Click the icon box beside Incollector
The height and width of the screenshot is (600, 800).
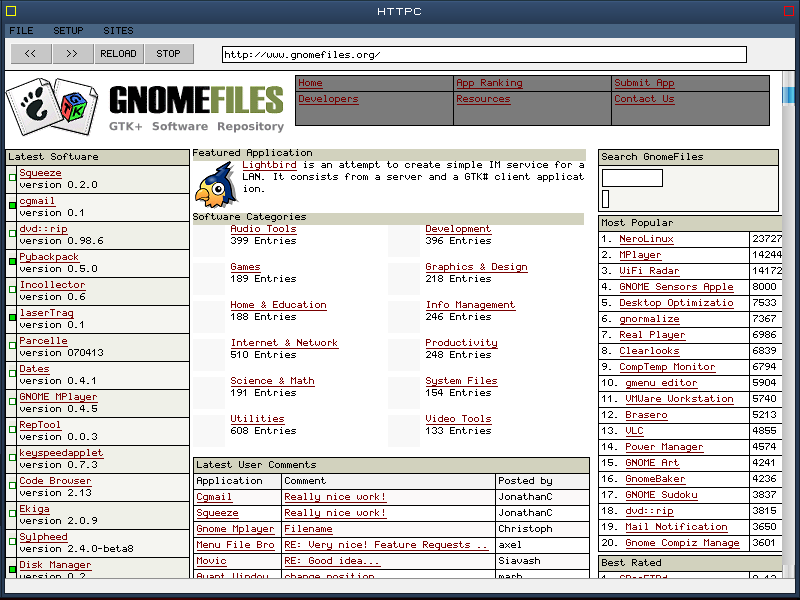pos(12,289)
